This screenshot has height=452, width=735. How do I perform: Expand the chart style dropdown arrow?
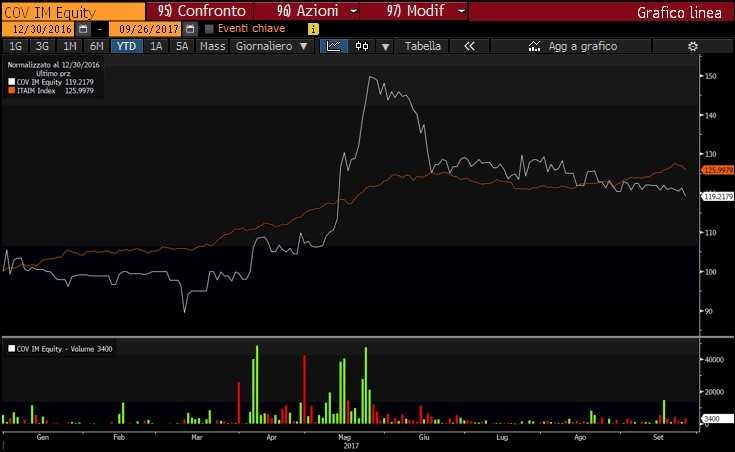tap(384, 46)
